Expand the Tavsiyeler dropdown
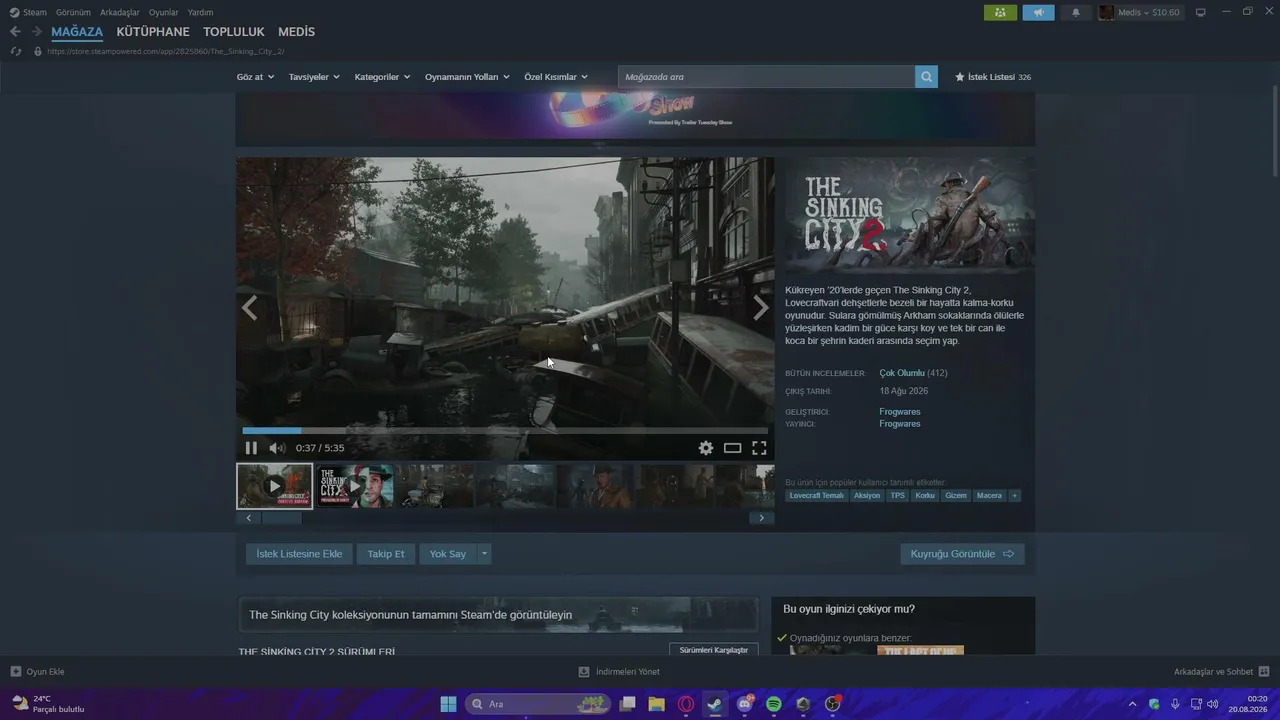Image resolution: width=1280 pixels, height=720 pixels. 314,77
